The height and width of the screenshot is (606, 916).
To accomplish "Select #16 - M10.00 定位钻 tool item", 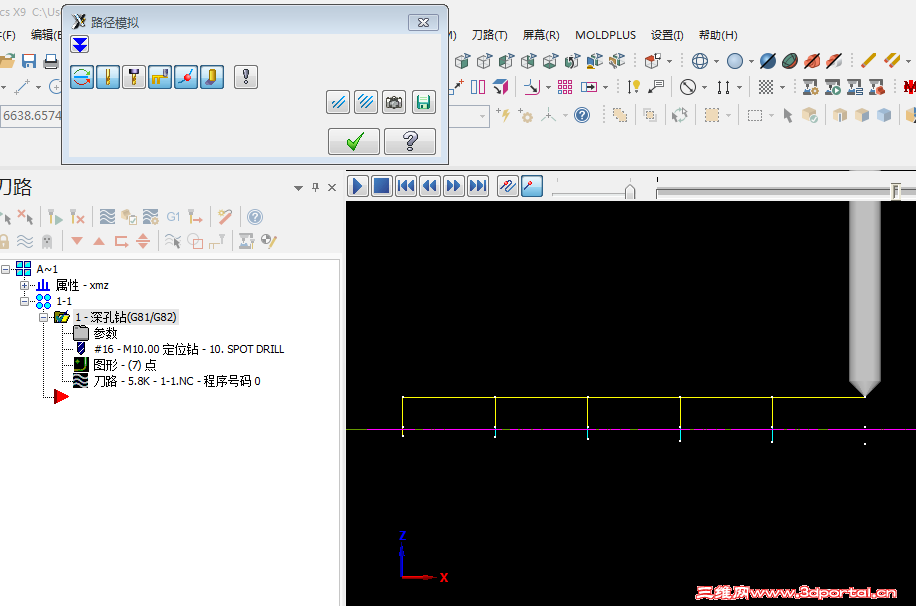I will 189,349.
